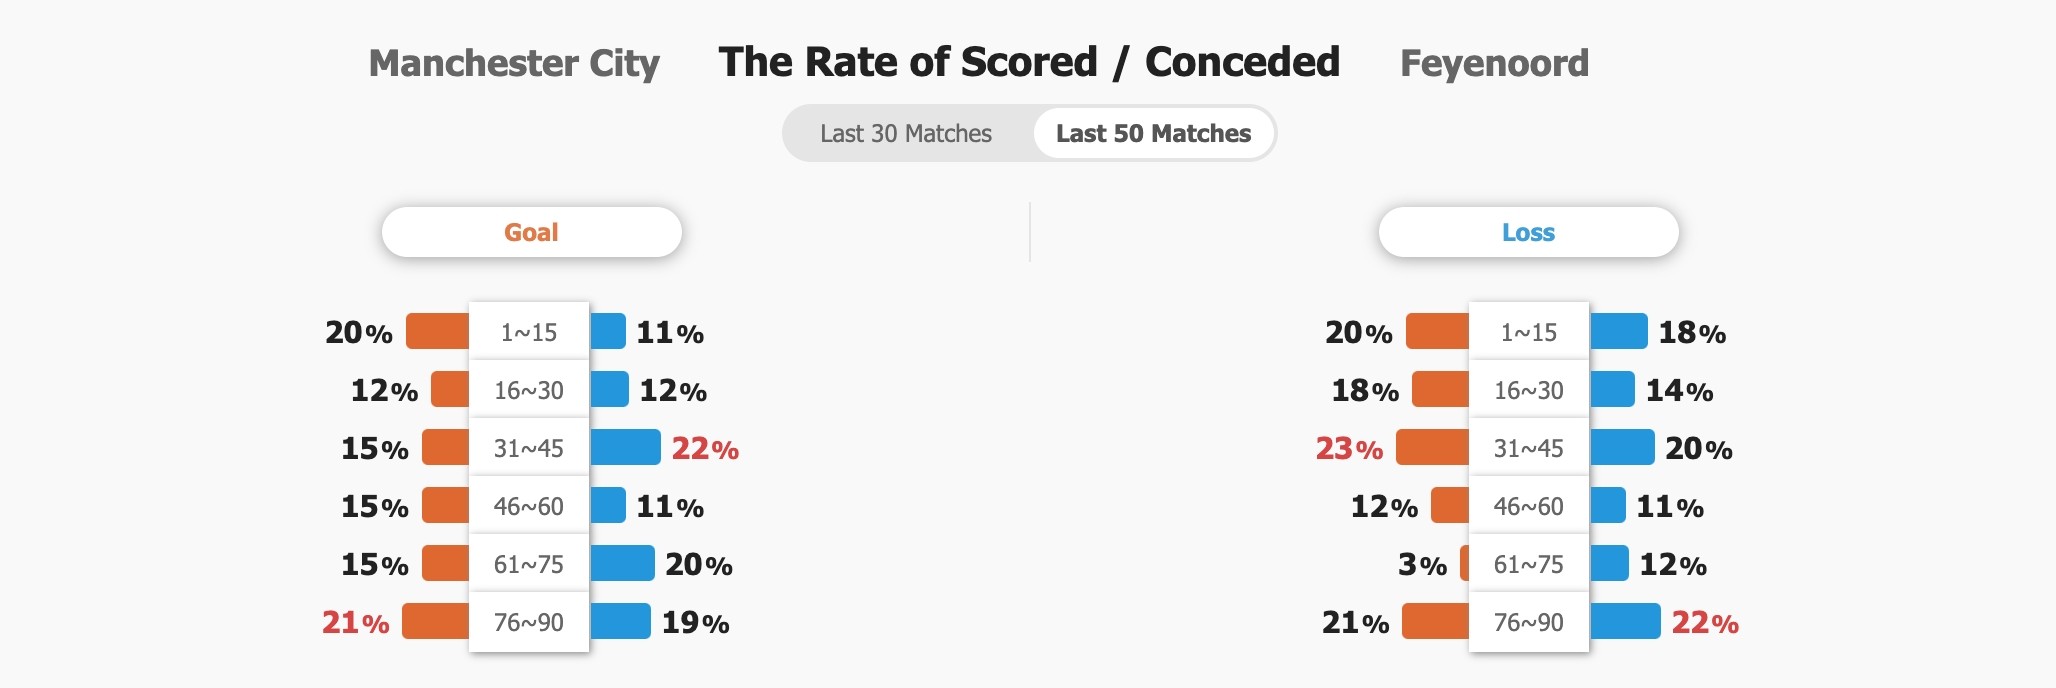Select the 31~45 interval in Goal chart
2056x688 pixels.
[529, 447]
